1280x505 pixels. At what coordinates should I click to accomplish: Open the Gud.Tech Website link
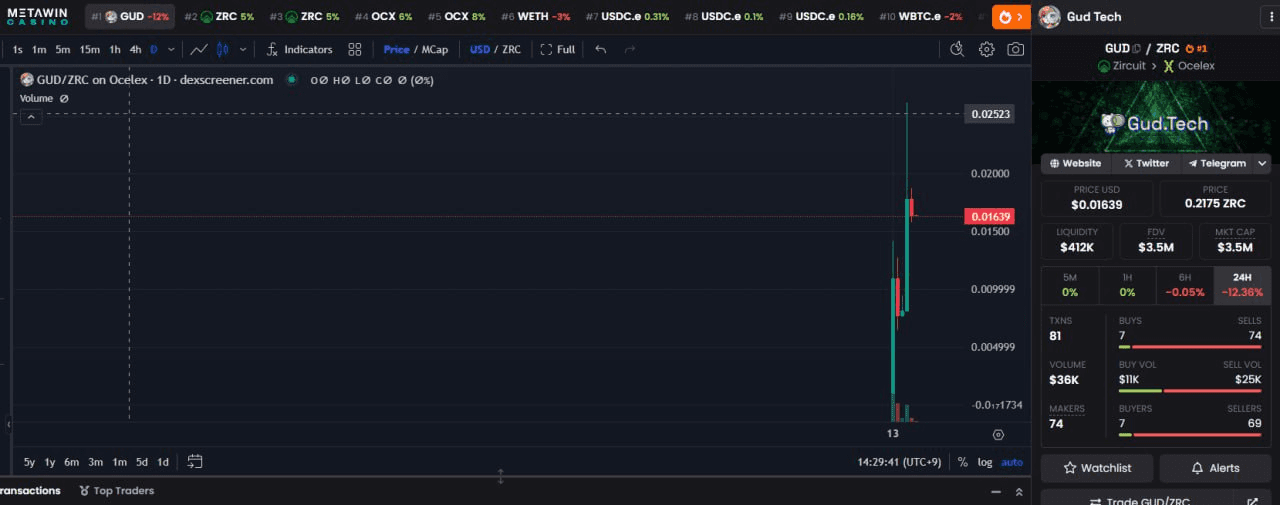coord(1075,163)
